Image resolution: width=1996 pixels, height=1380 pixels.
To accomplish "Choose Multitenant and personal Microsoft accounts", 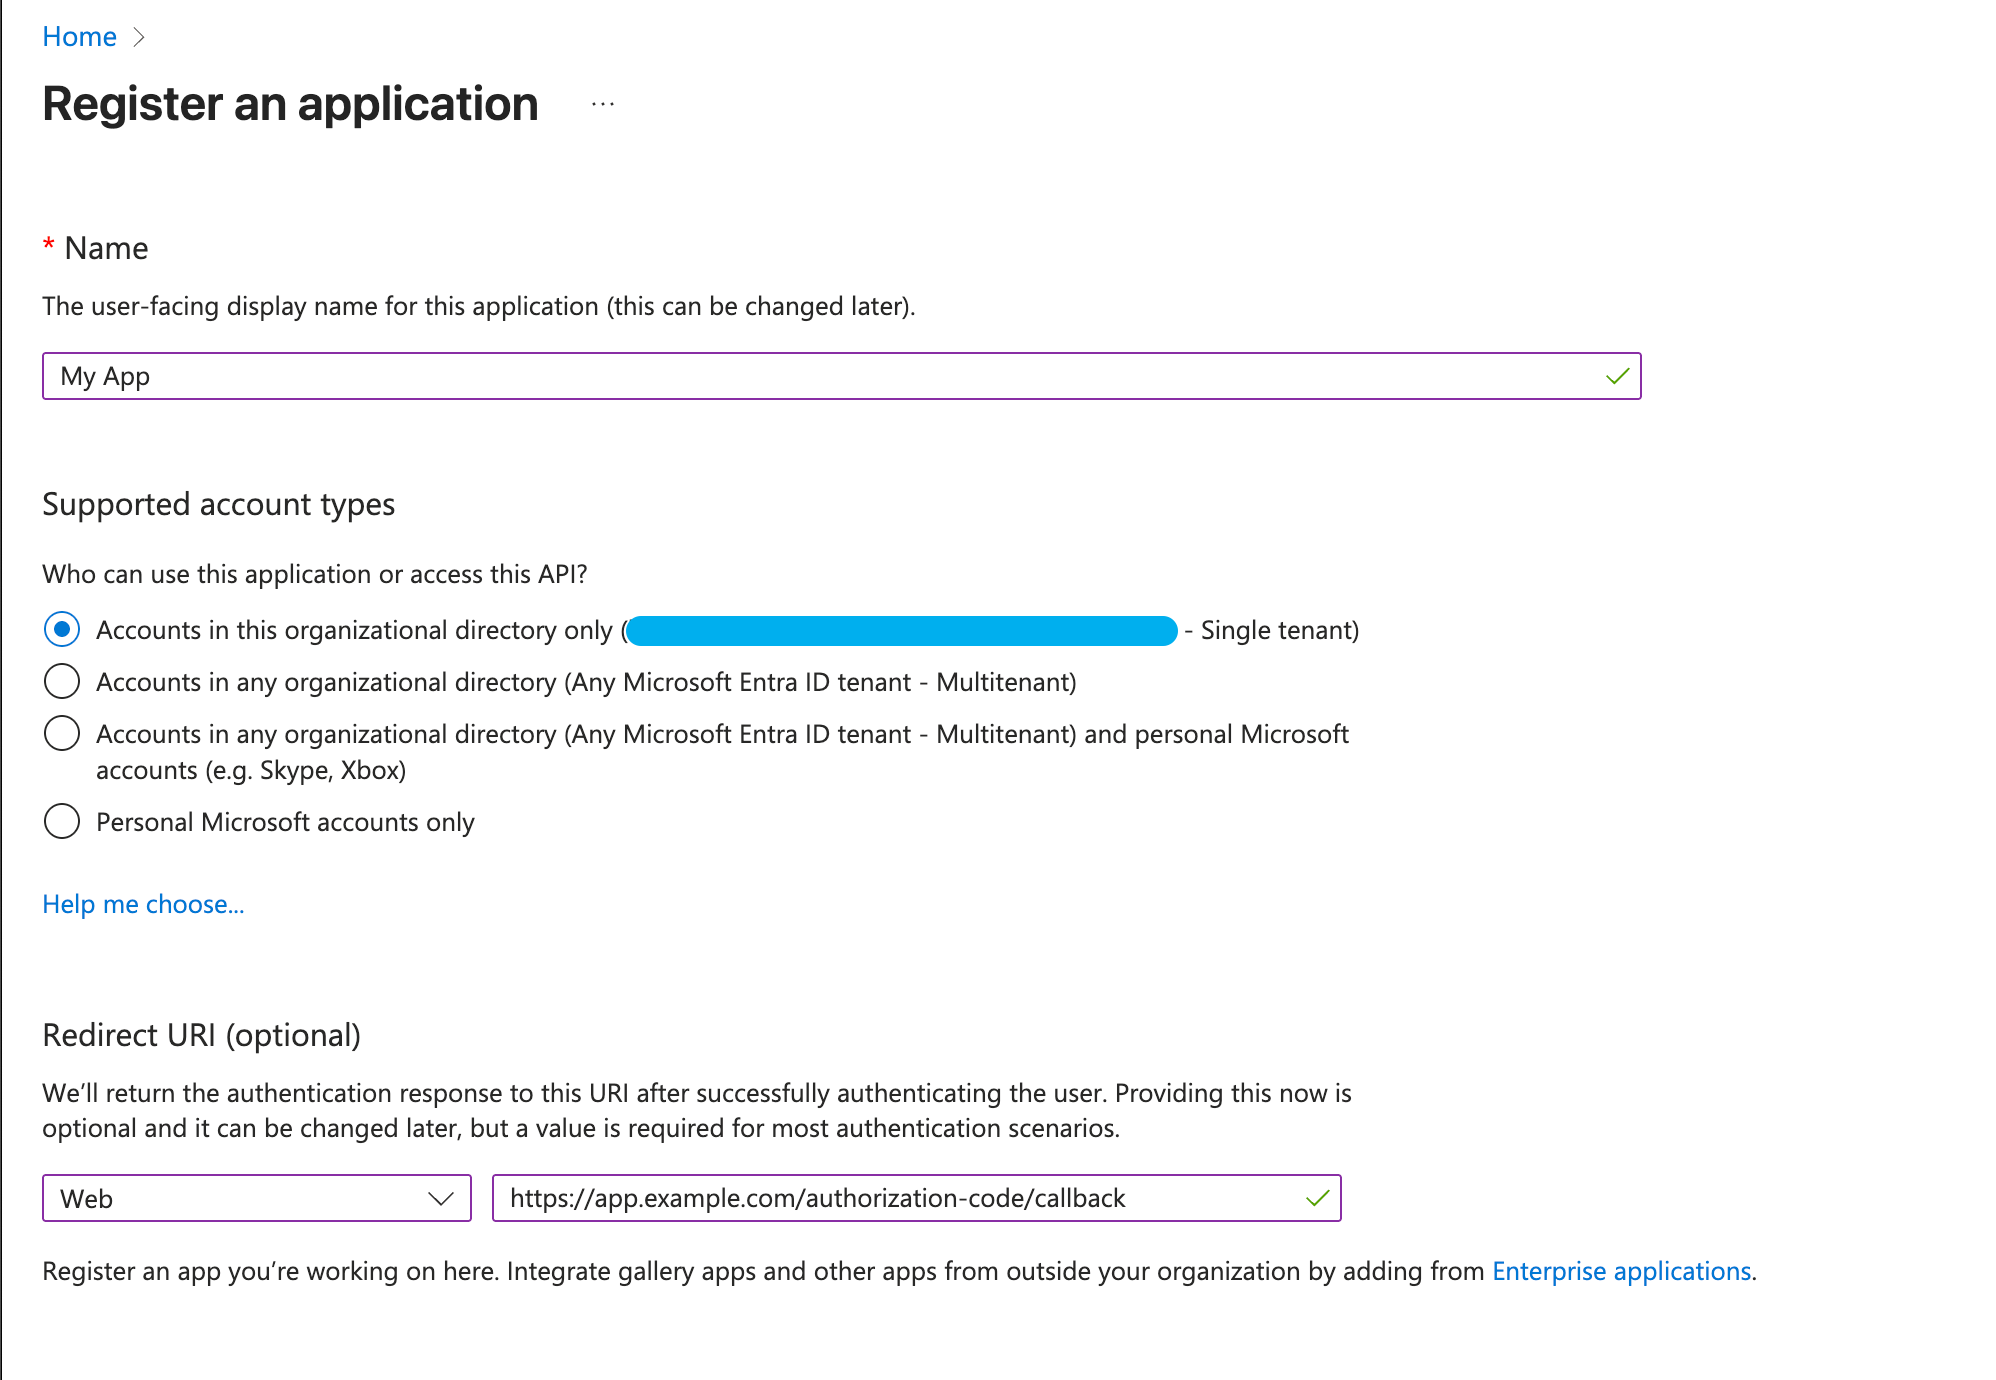I will [61, 733].
